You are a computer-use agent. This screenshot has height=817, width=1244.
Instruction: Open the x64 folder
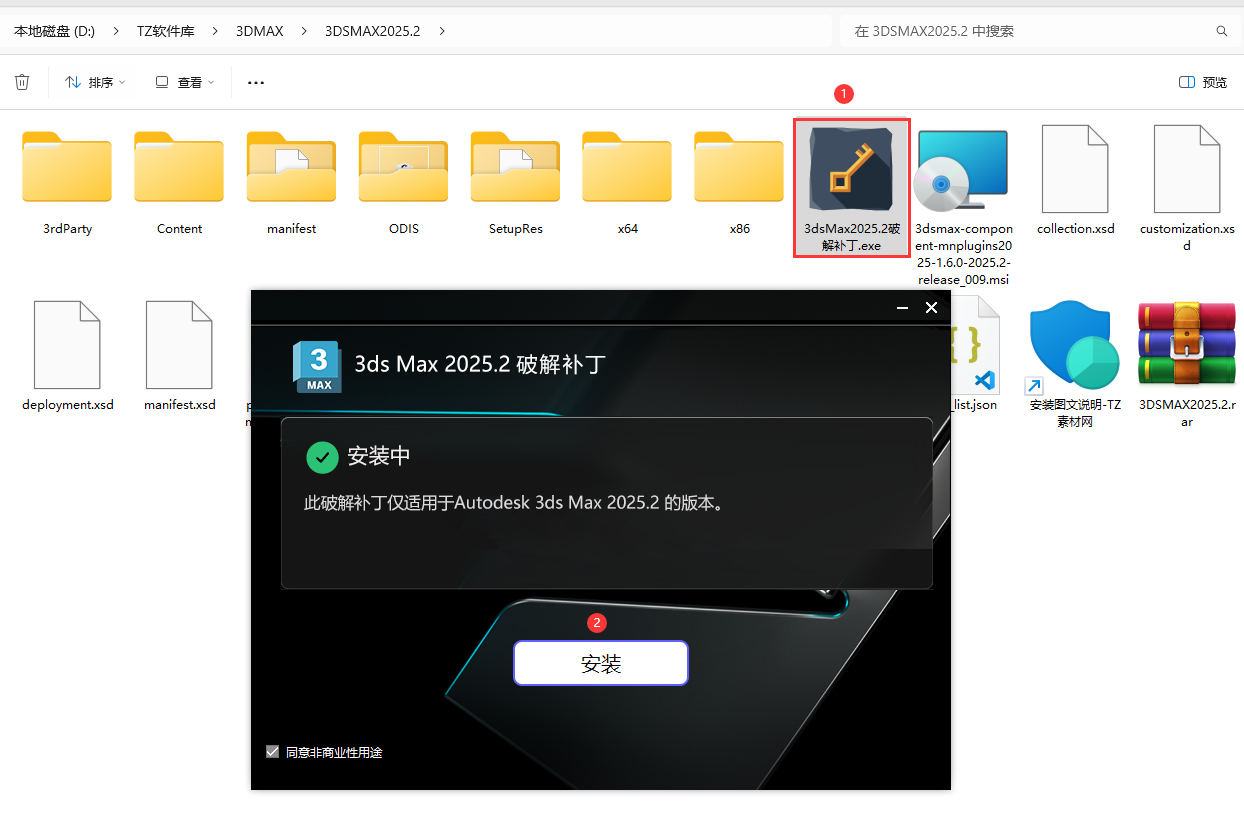(x=627, y=166)
